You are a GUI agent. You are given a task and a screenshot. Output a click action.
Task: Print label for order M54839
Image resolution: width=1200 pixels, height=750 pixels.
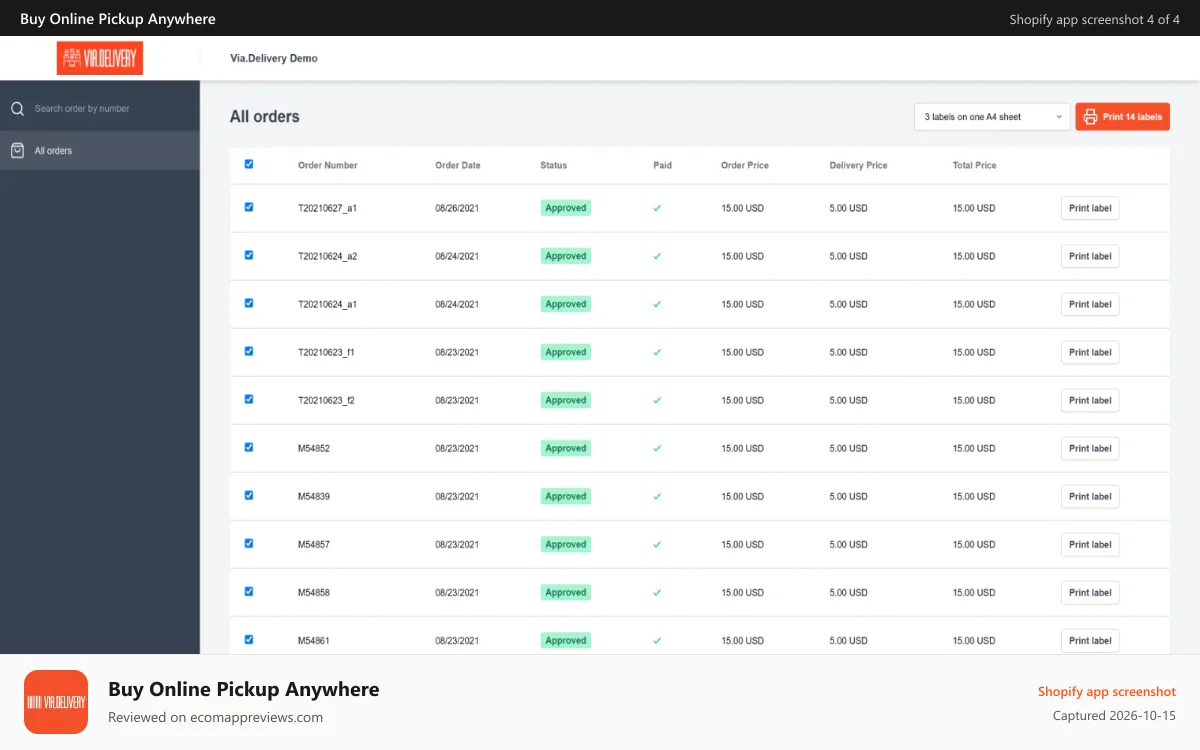tap(1090, 496)
